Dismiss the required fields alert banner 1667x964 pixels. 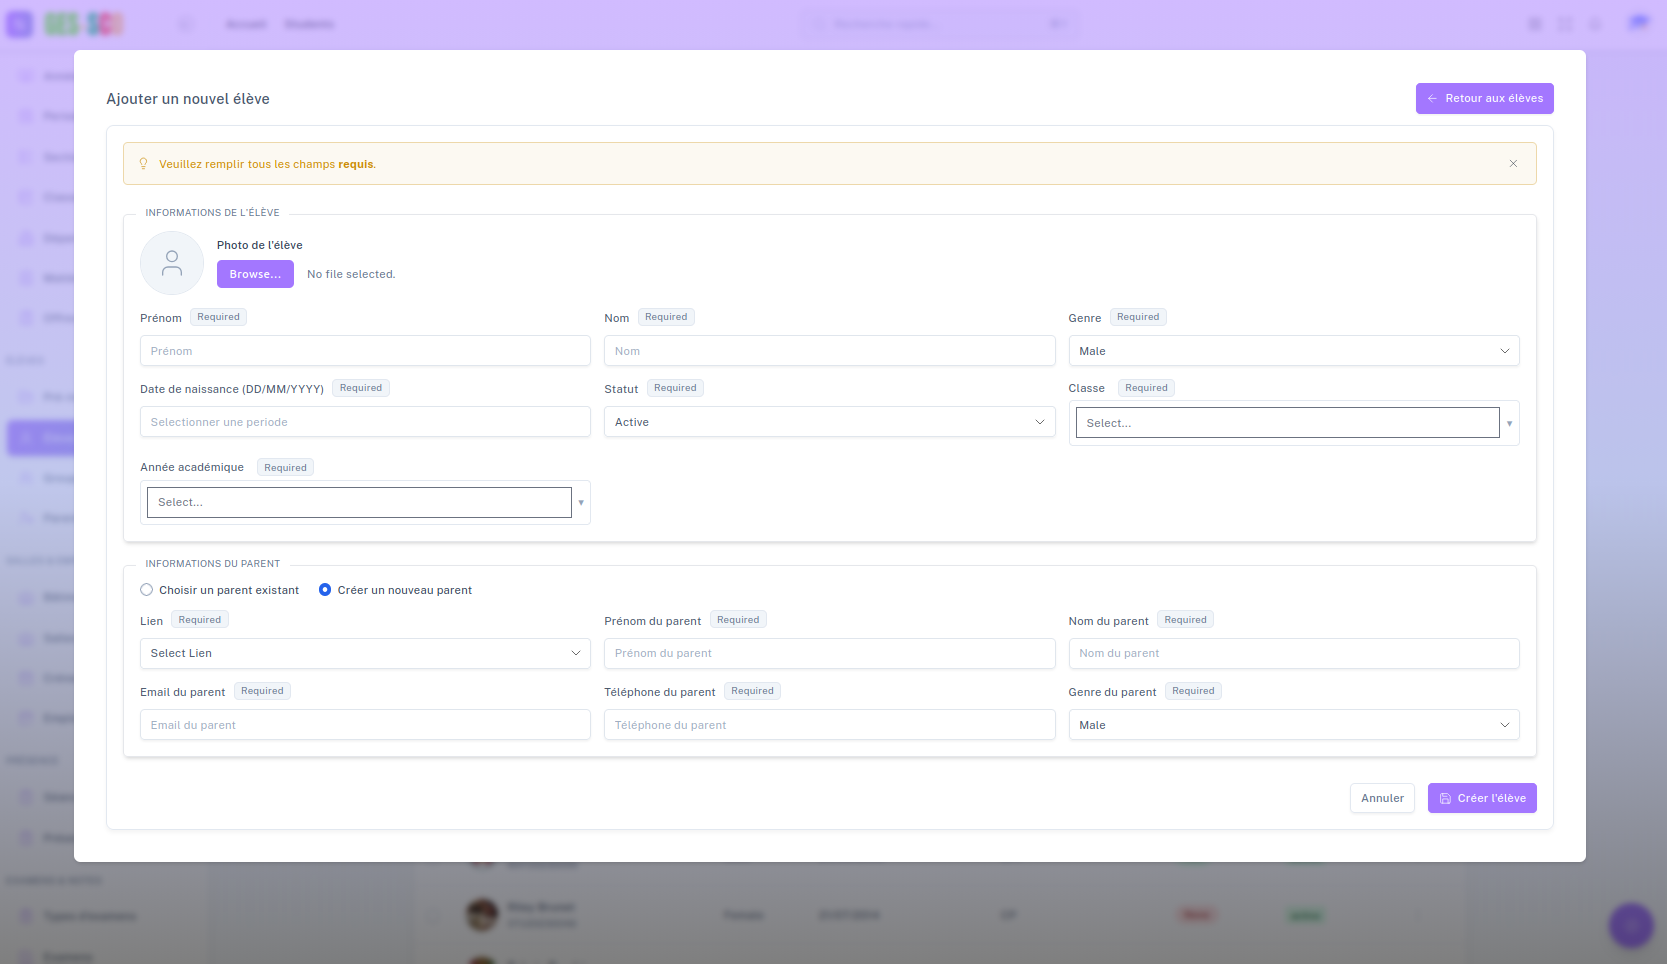pyautogui.click(x=1513, y=164)
